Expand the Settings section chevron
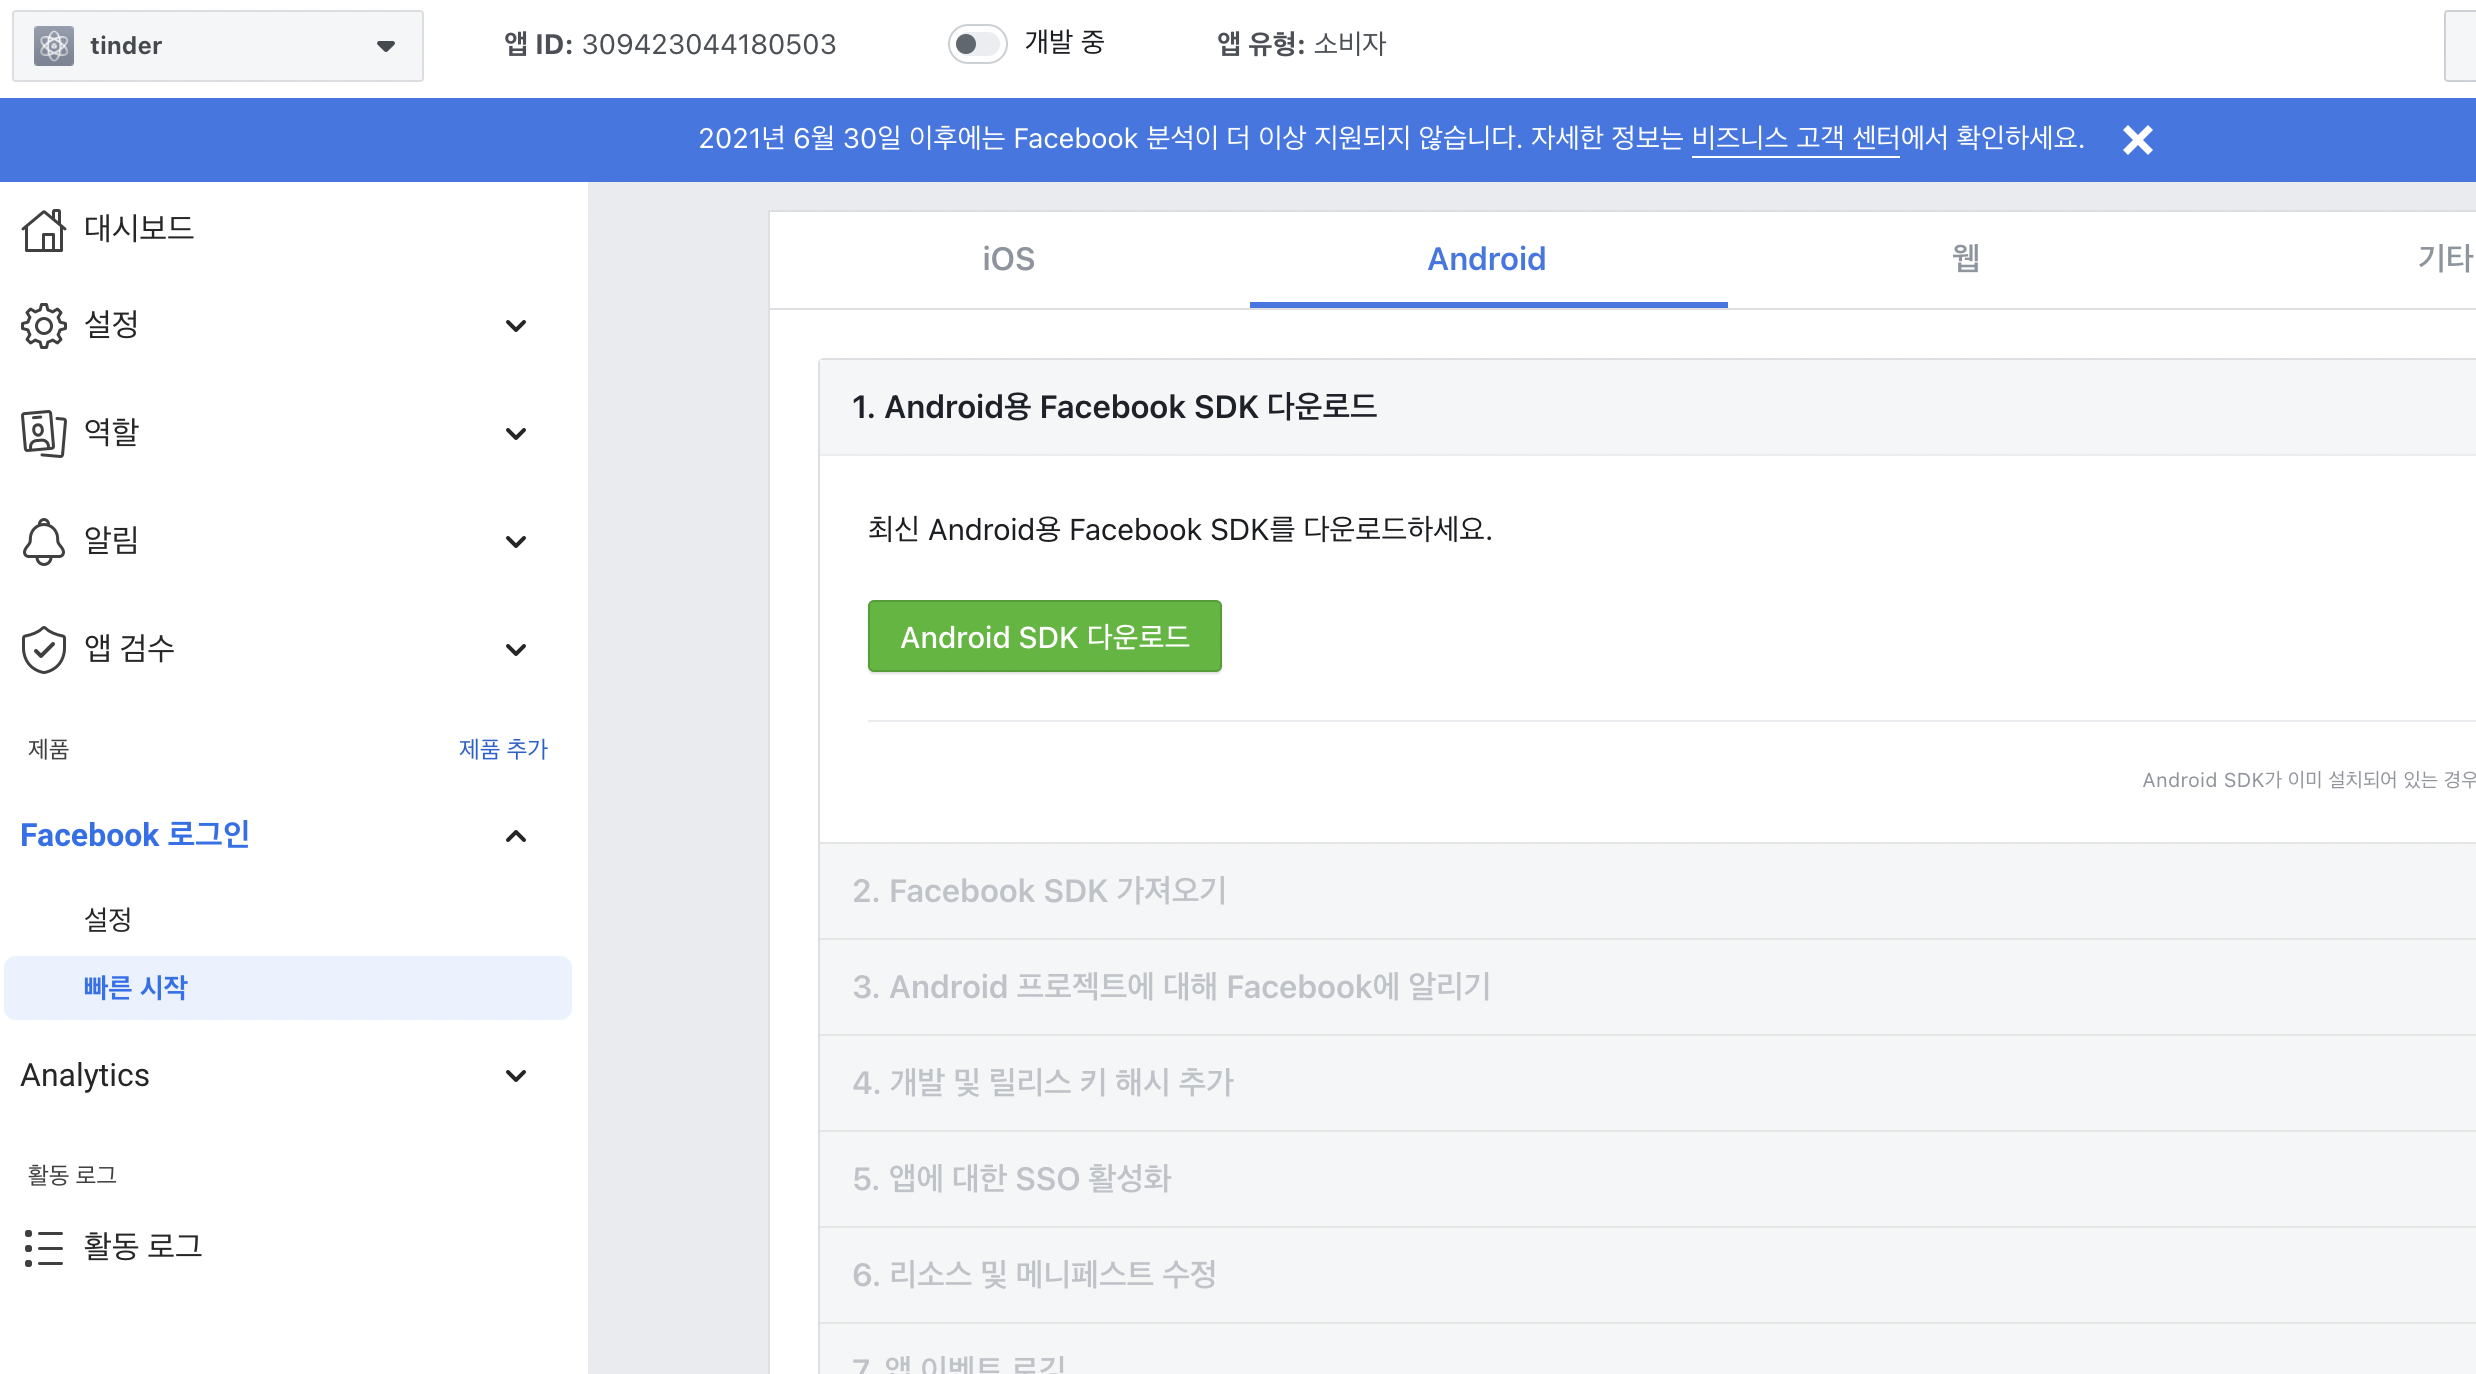2476x1374 pixels. [x=516, y=326]
